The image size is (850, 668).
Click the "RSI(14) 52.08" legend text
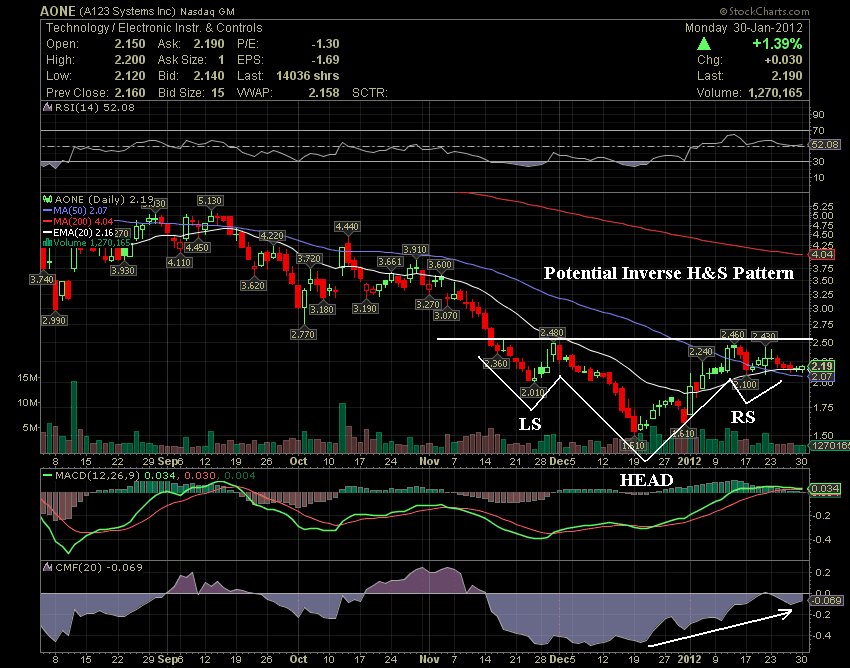tap(95, 108)
